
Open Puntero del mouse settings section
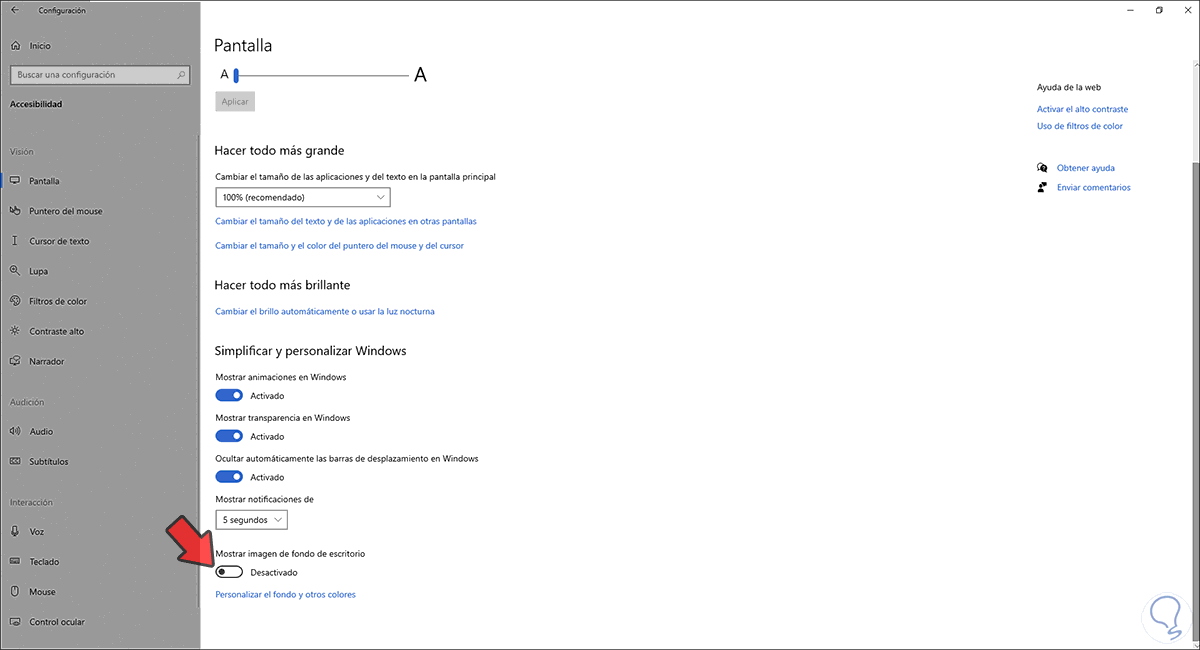66,211
